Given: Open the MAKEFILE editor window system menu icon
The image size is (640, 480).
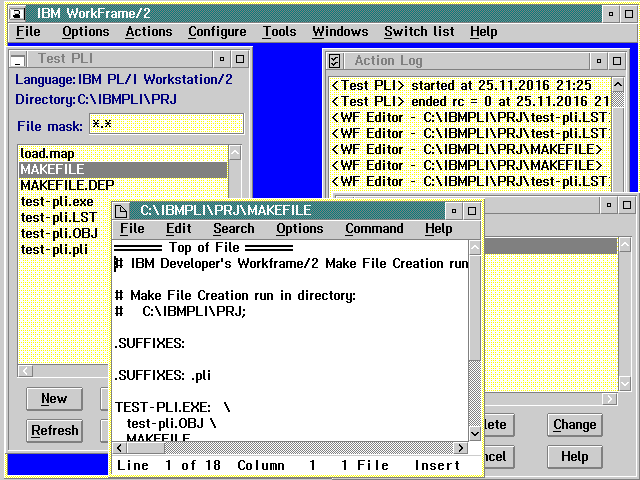Looking at the screenshot, I should point(121,211).
